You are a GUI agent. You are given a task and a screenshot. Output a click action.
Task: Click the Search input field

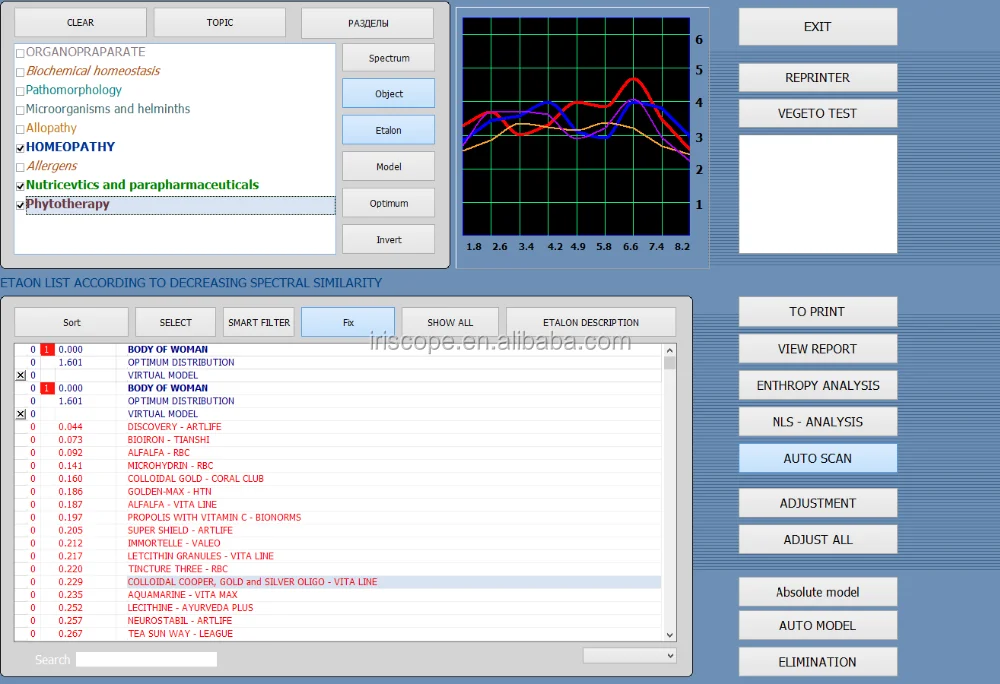pos(146,659)
